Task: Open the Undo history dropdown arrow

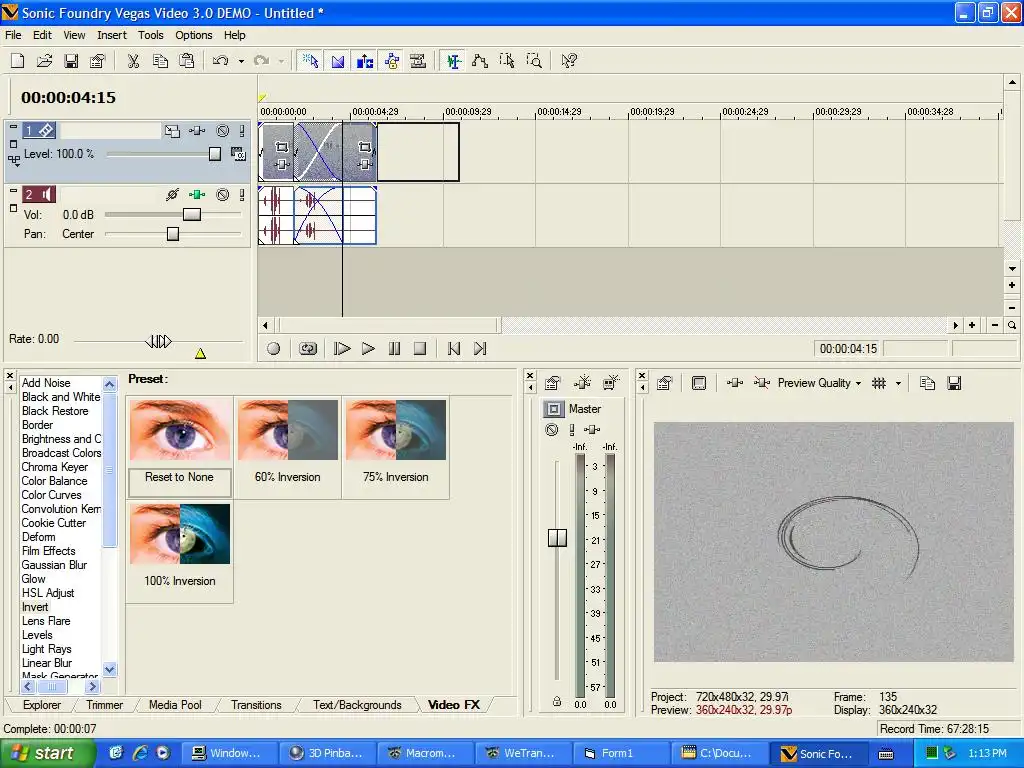Action: [x=241, y=61]
